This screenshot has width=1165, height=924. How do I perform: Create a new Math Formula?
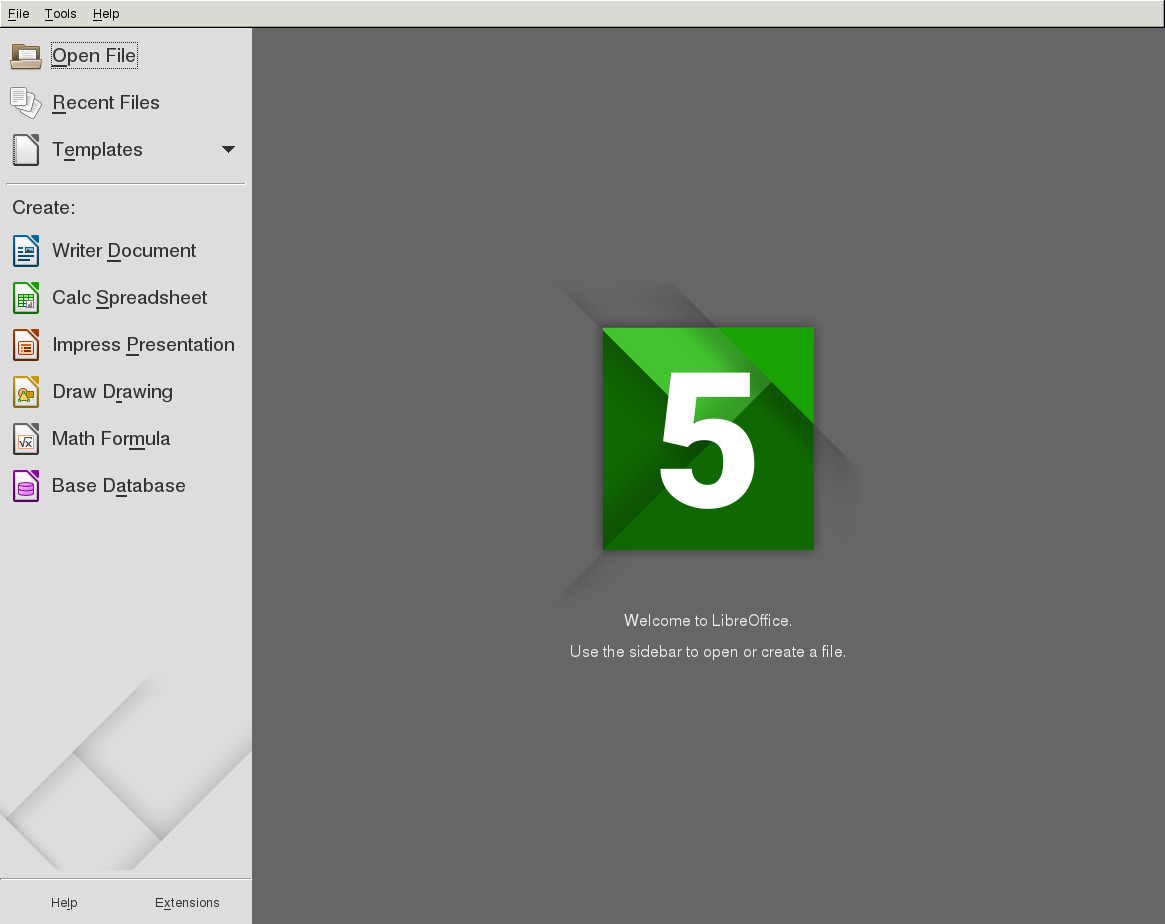(x=111, y=438)
